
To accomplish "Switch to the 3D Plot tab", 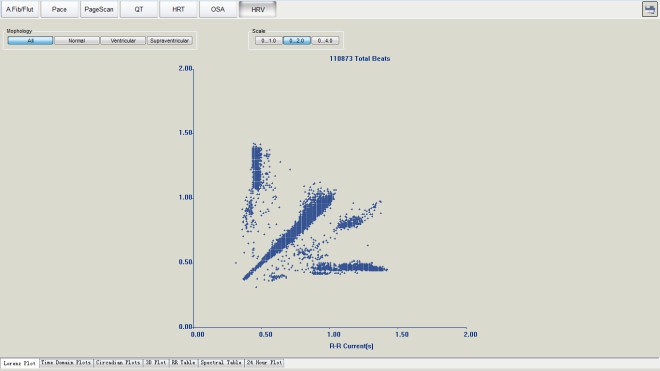I will click(x=156, y=363).
